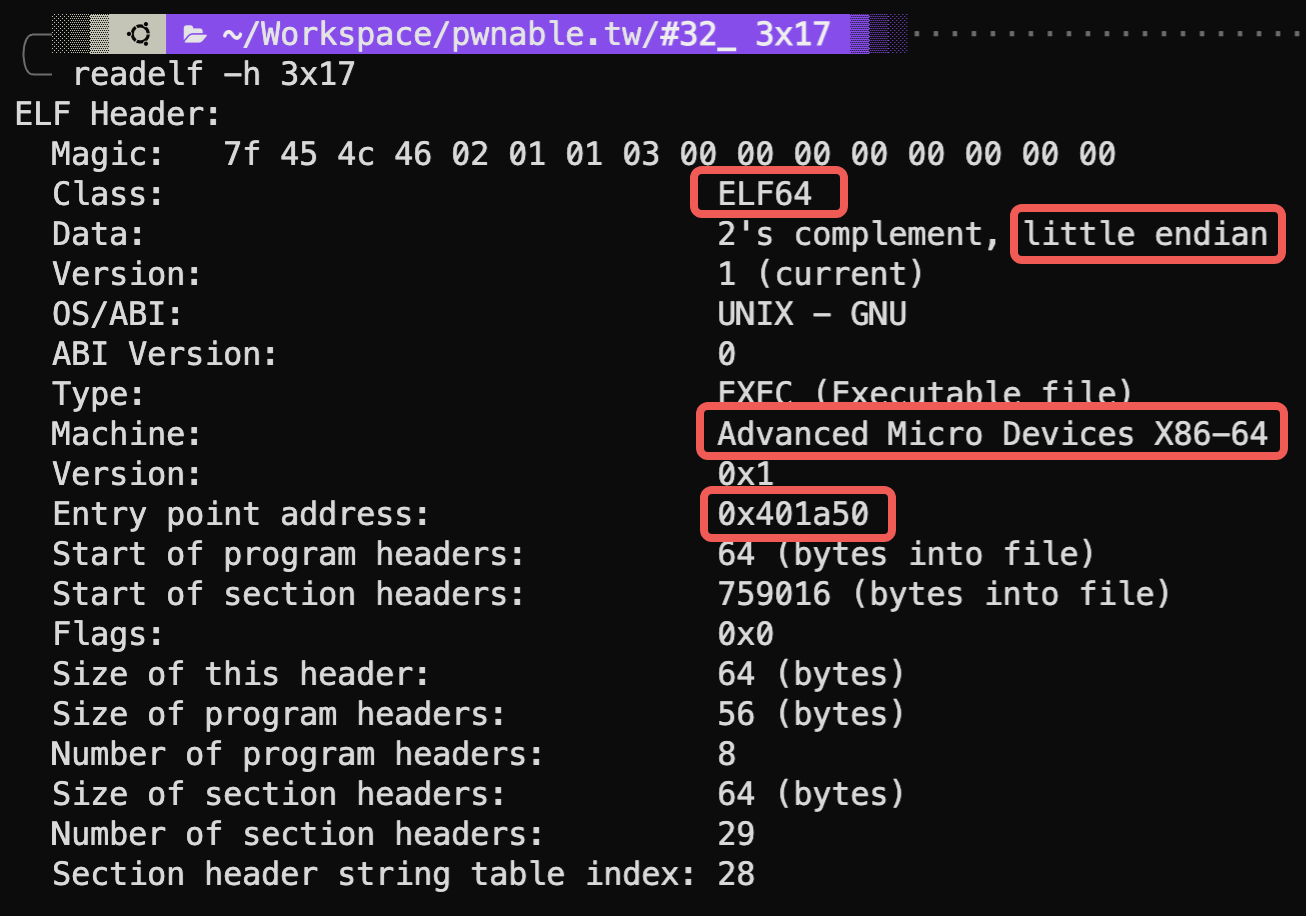Click the ELF Header heading line
The height and width of the screenshot is (916, 1306).
[x=117, y=114]
